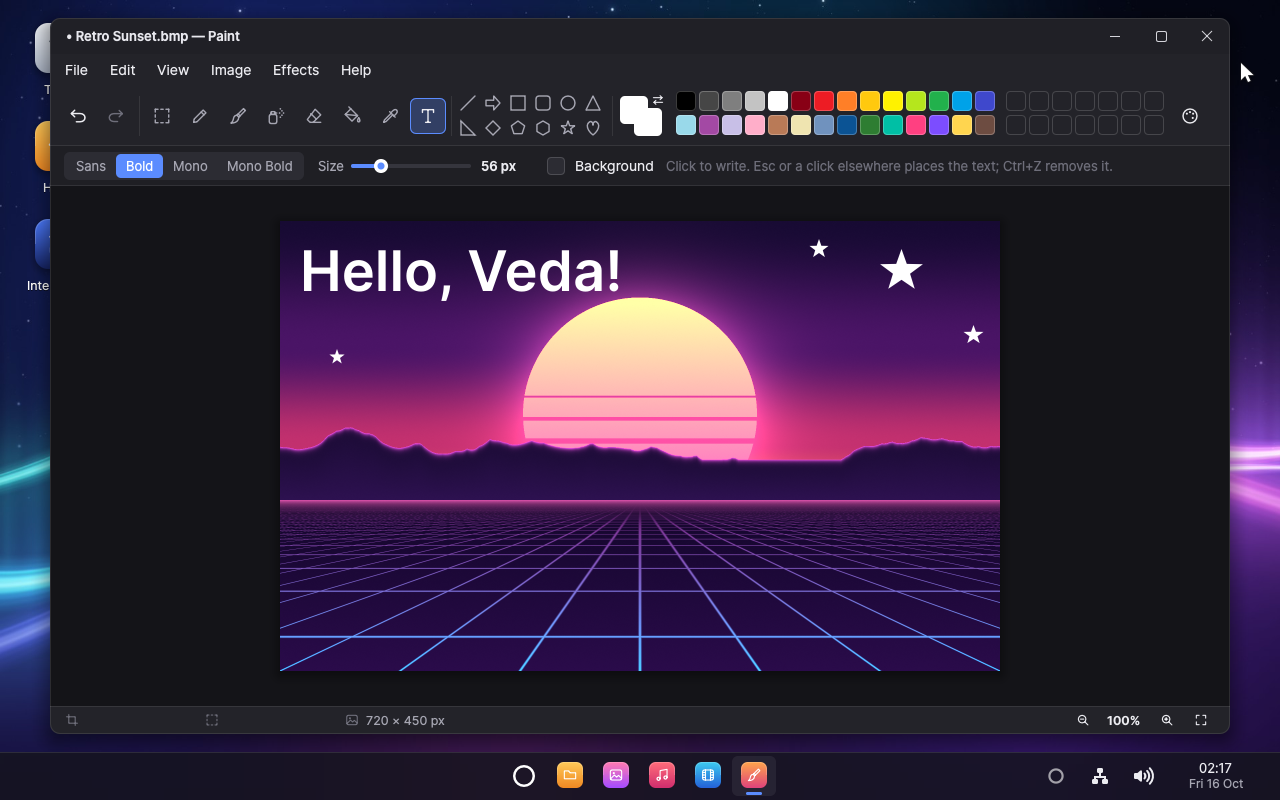Open the Image menu
This screenshot has height=800, width=1280.
[231, 70]
